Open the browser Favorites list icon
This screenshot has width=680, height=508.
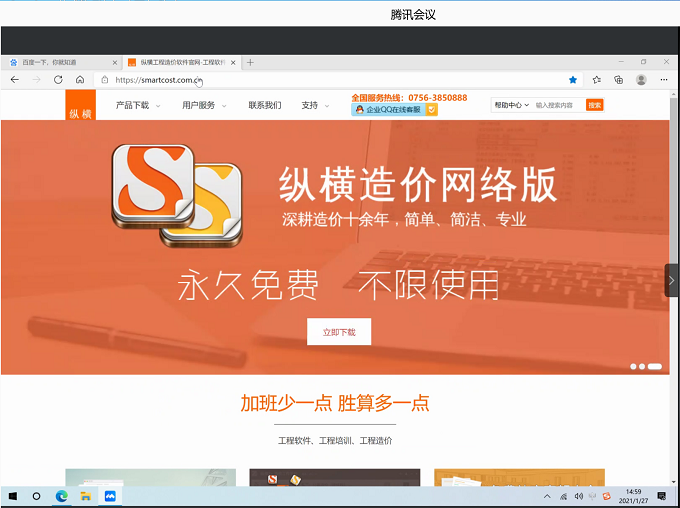coord(597,80)
